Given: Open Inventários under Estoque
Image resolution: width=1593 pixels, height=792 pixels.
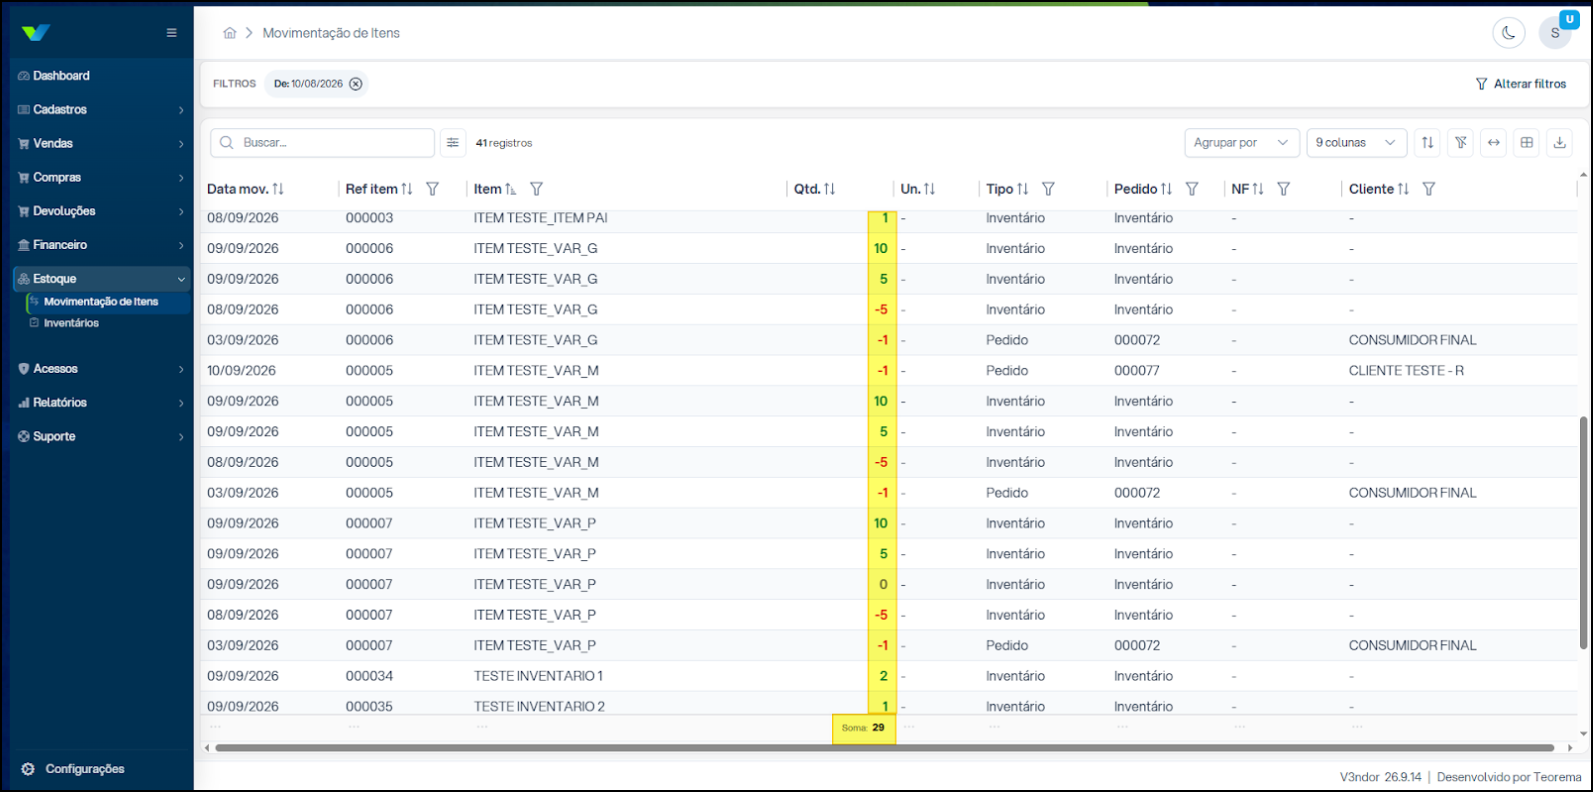Looking at the screenshot, I should tap(71, 323).
